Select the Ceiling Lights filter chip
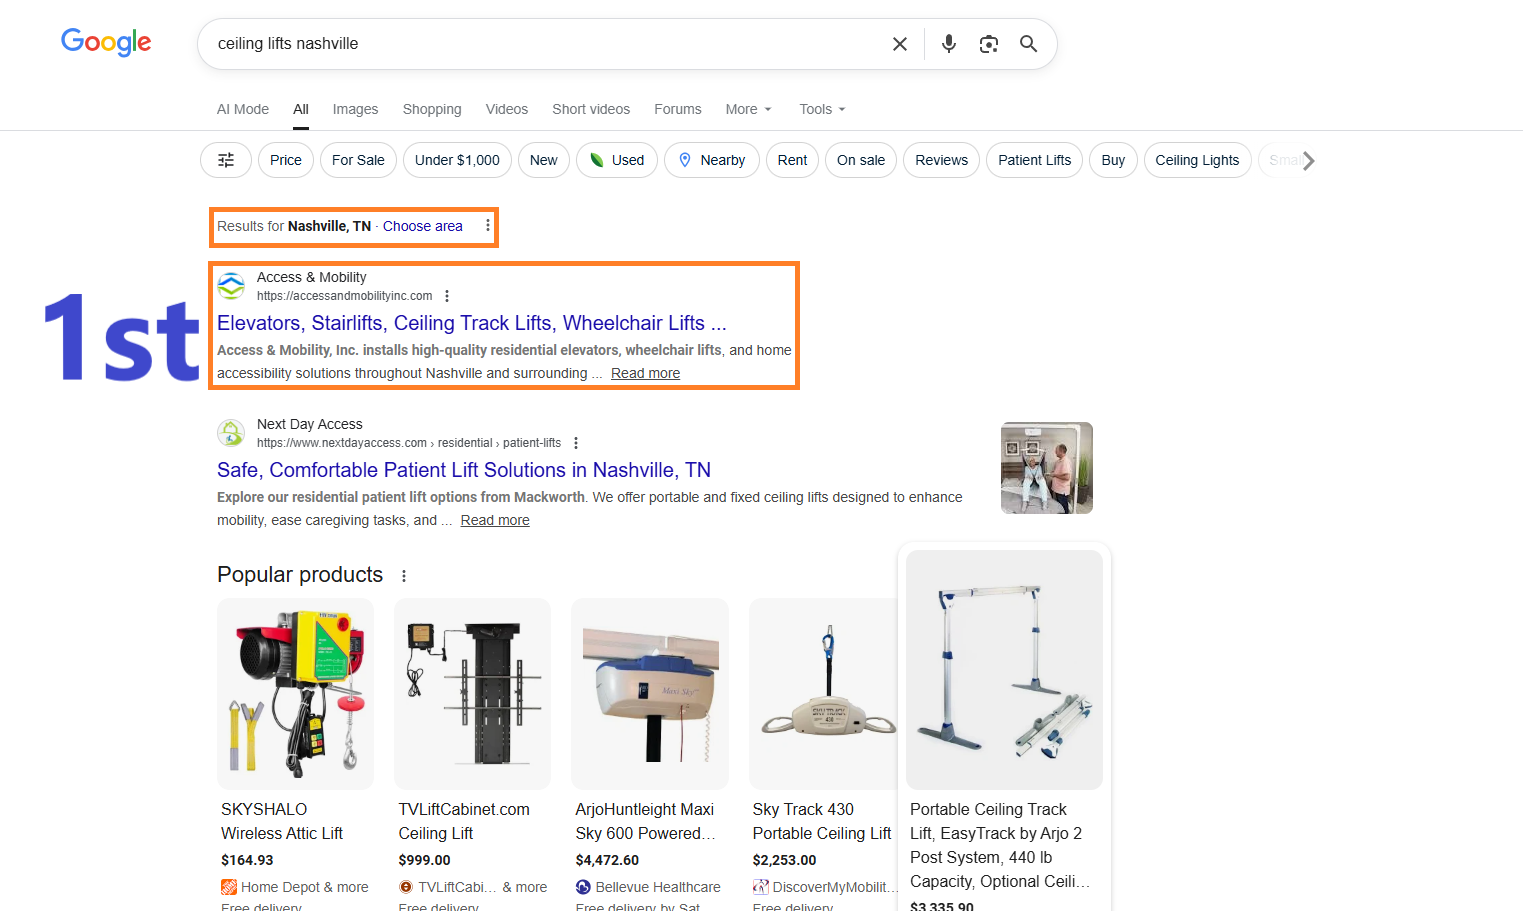 (x=1197, y=160)
